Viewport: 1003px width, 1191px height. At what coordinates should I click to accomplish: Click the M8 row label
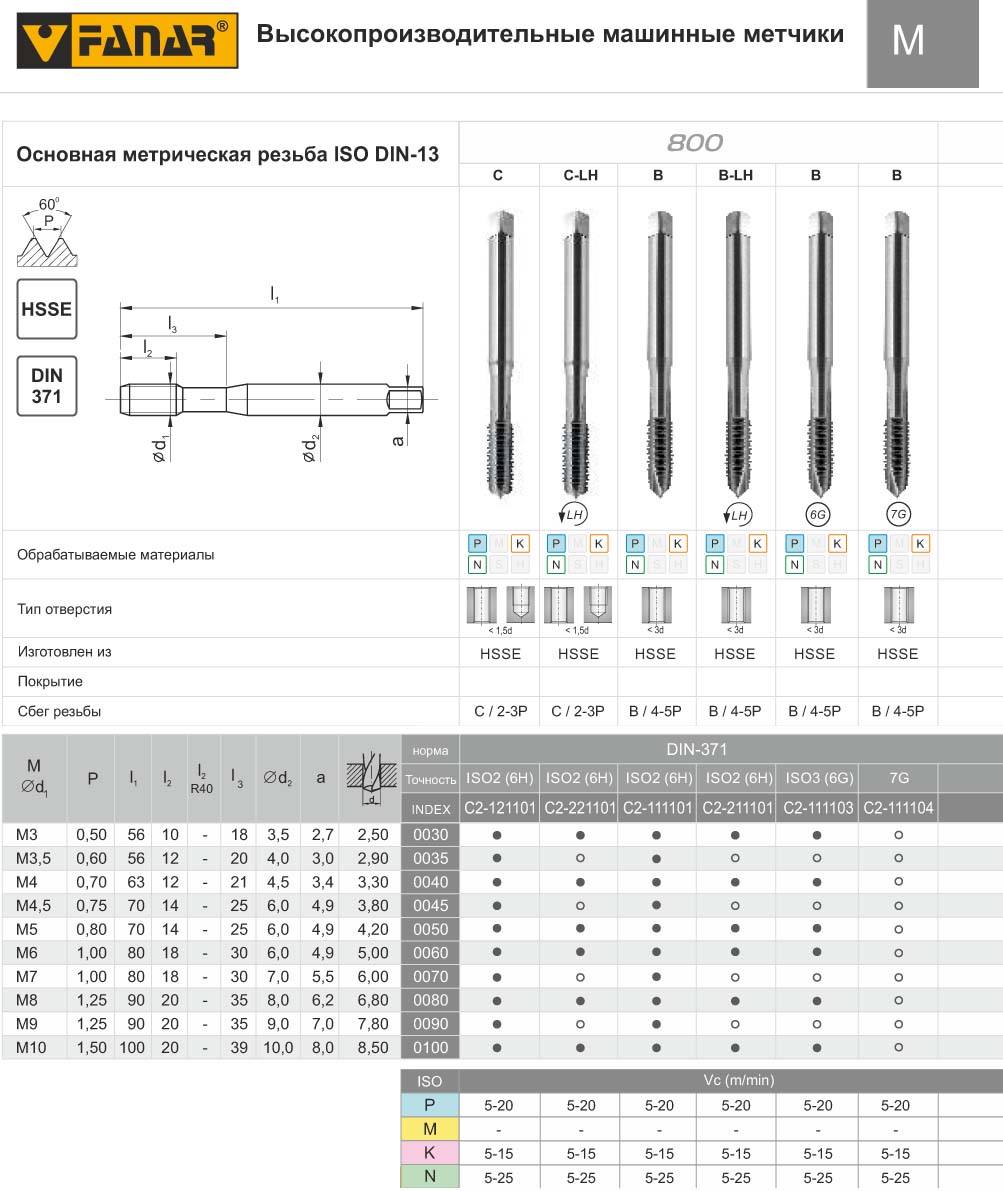click(27, 1000)
